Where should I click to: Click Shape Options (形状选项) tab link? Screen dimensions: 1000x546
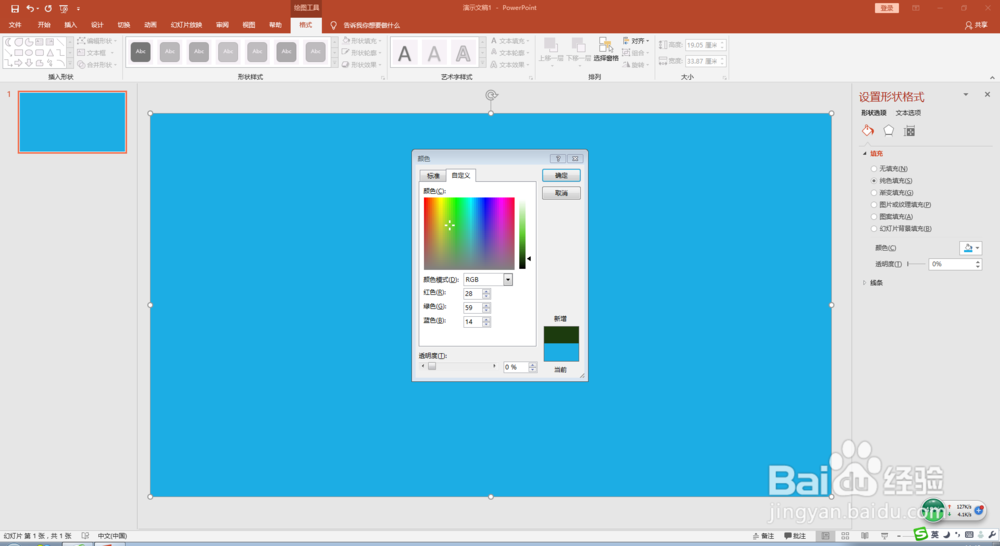(x=874, y=113)
